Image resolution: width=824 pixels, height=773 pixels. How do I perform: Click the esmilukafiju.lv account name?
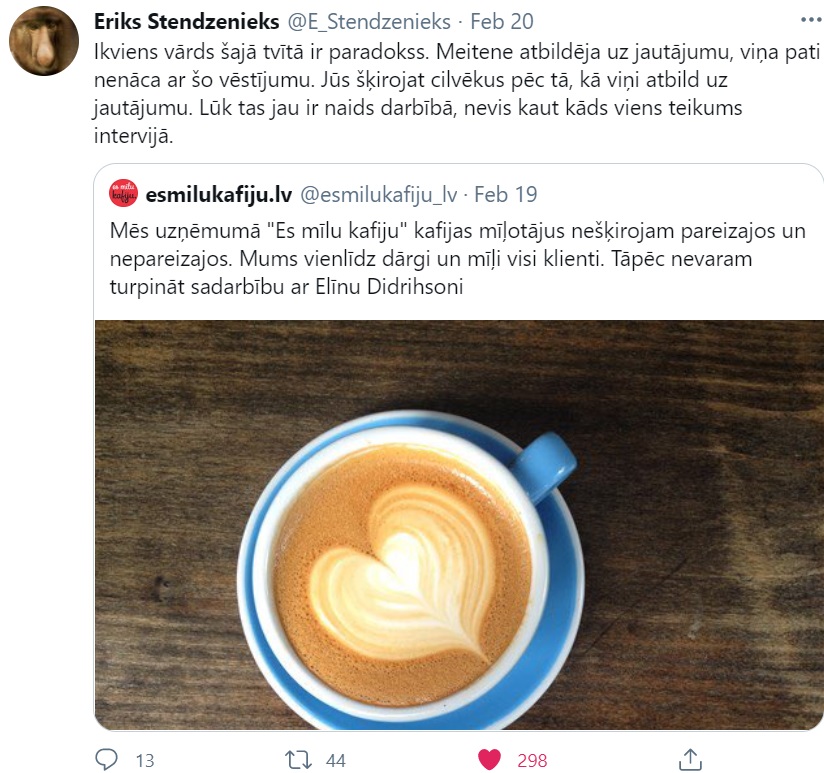click(x=219, y=194)
